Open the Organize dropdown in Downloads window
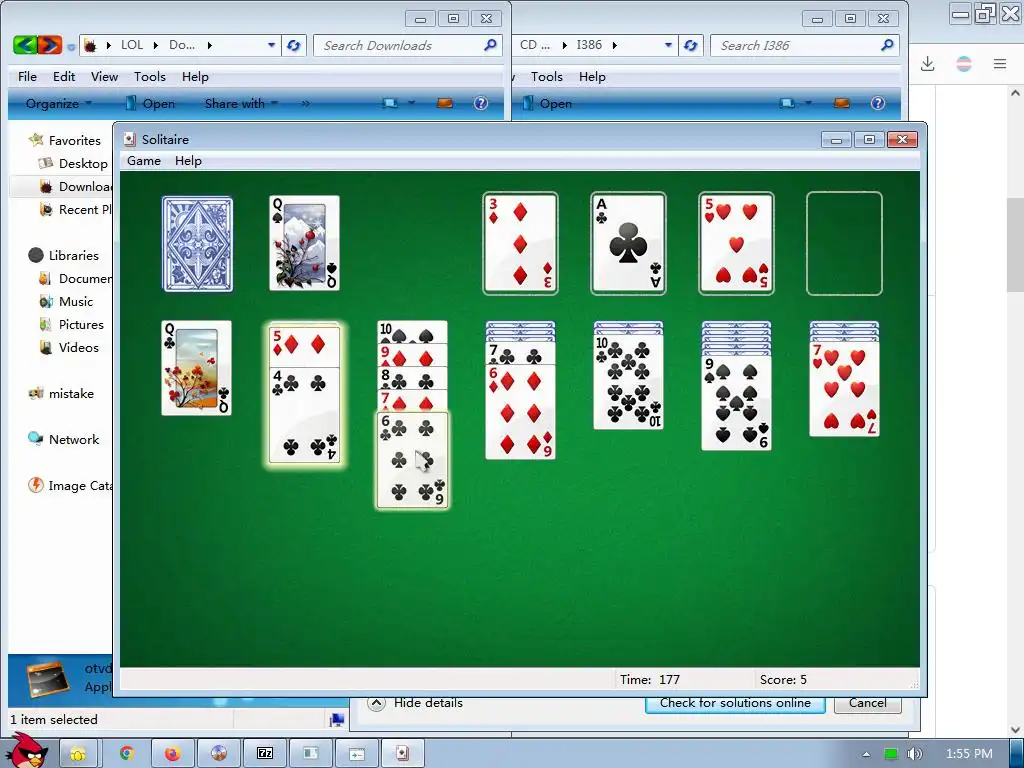 click(59, 103)
